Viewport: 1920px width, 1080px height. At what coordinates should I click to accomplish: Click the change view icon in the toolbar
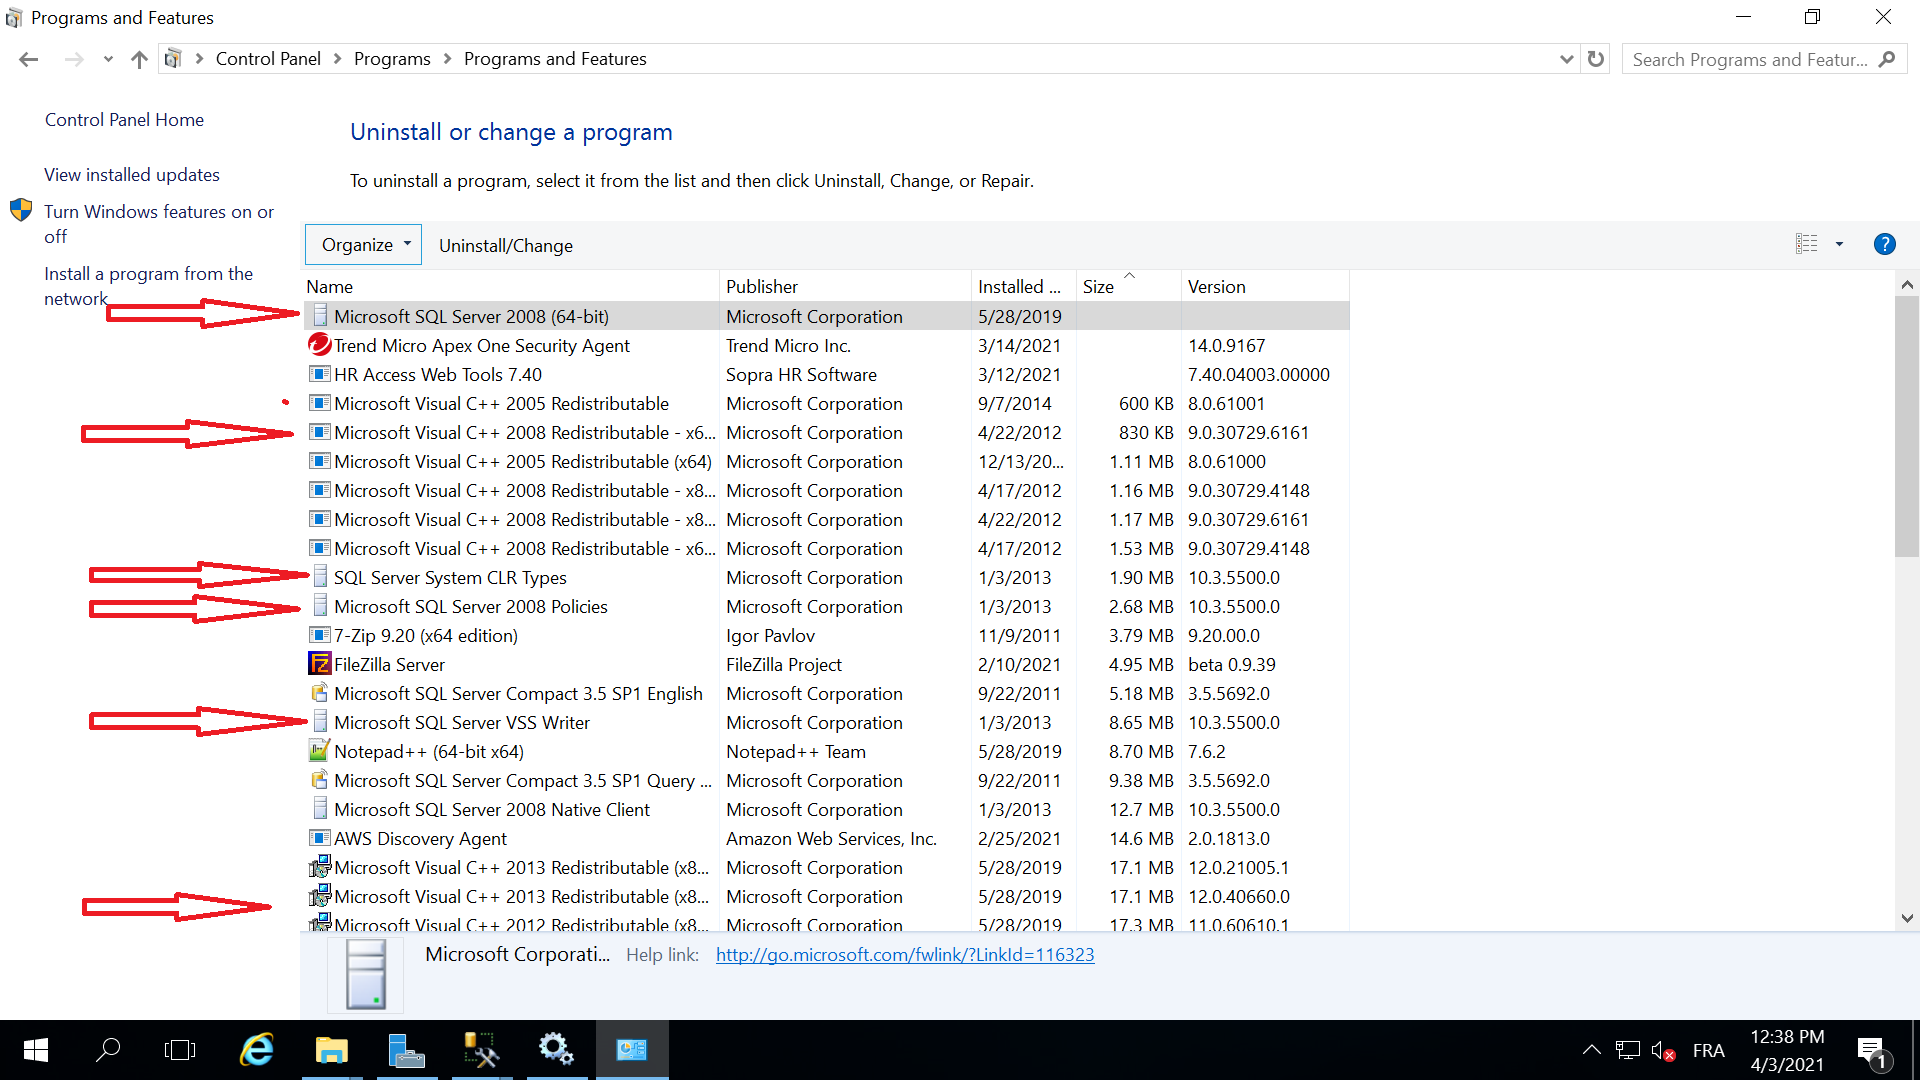click(1806, 244)
